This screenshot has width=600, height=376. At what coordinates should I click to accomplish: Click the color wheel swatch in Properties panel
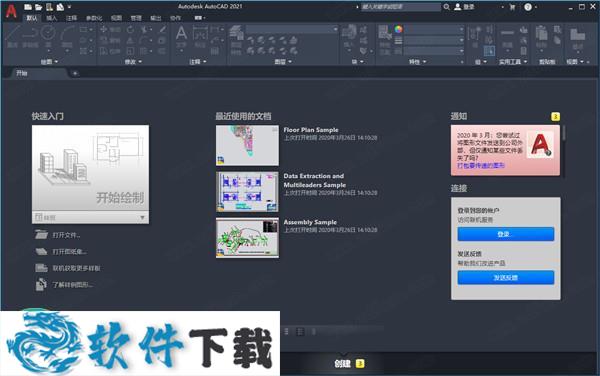tap(398, 29)
